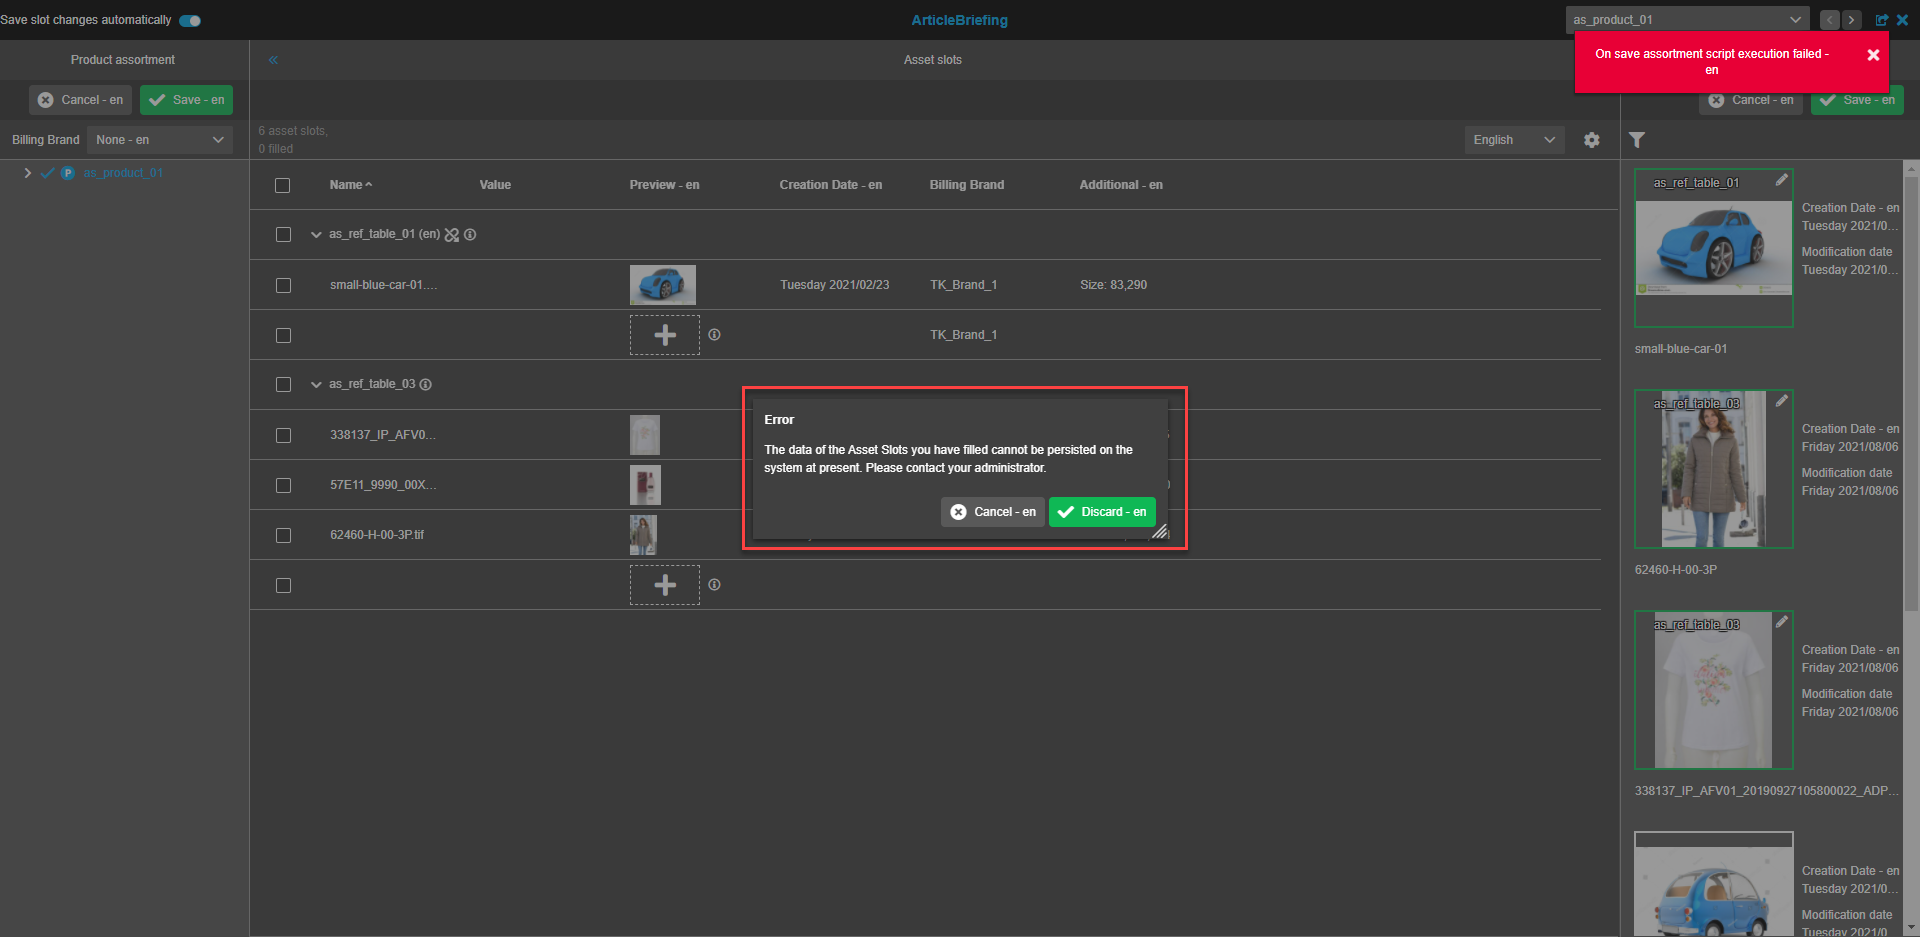Check the select-all checkbox in table header
Screen dimensions: 1920x937
(283, 185)
